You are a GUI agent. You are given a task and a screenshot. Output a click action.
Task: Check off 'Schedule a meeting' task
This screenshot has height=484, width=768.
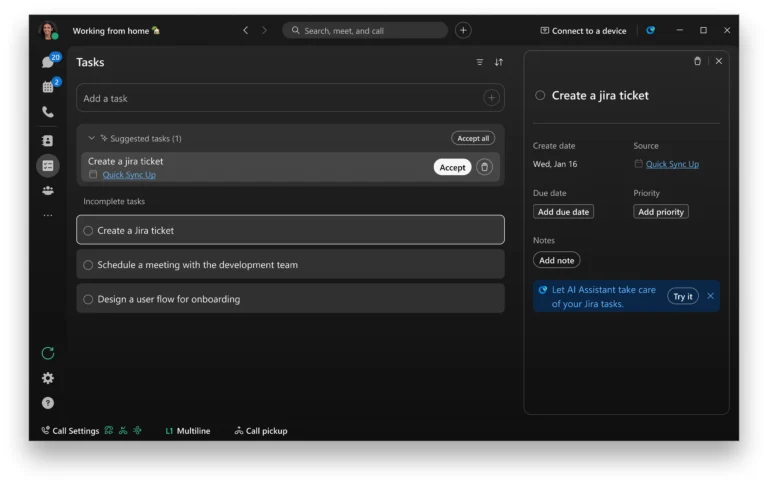(88, 265)
